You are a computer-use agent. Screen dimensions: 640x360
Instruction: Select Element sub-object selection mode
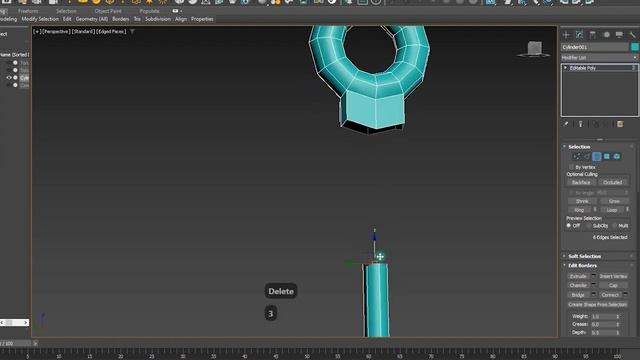617,156
